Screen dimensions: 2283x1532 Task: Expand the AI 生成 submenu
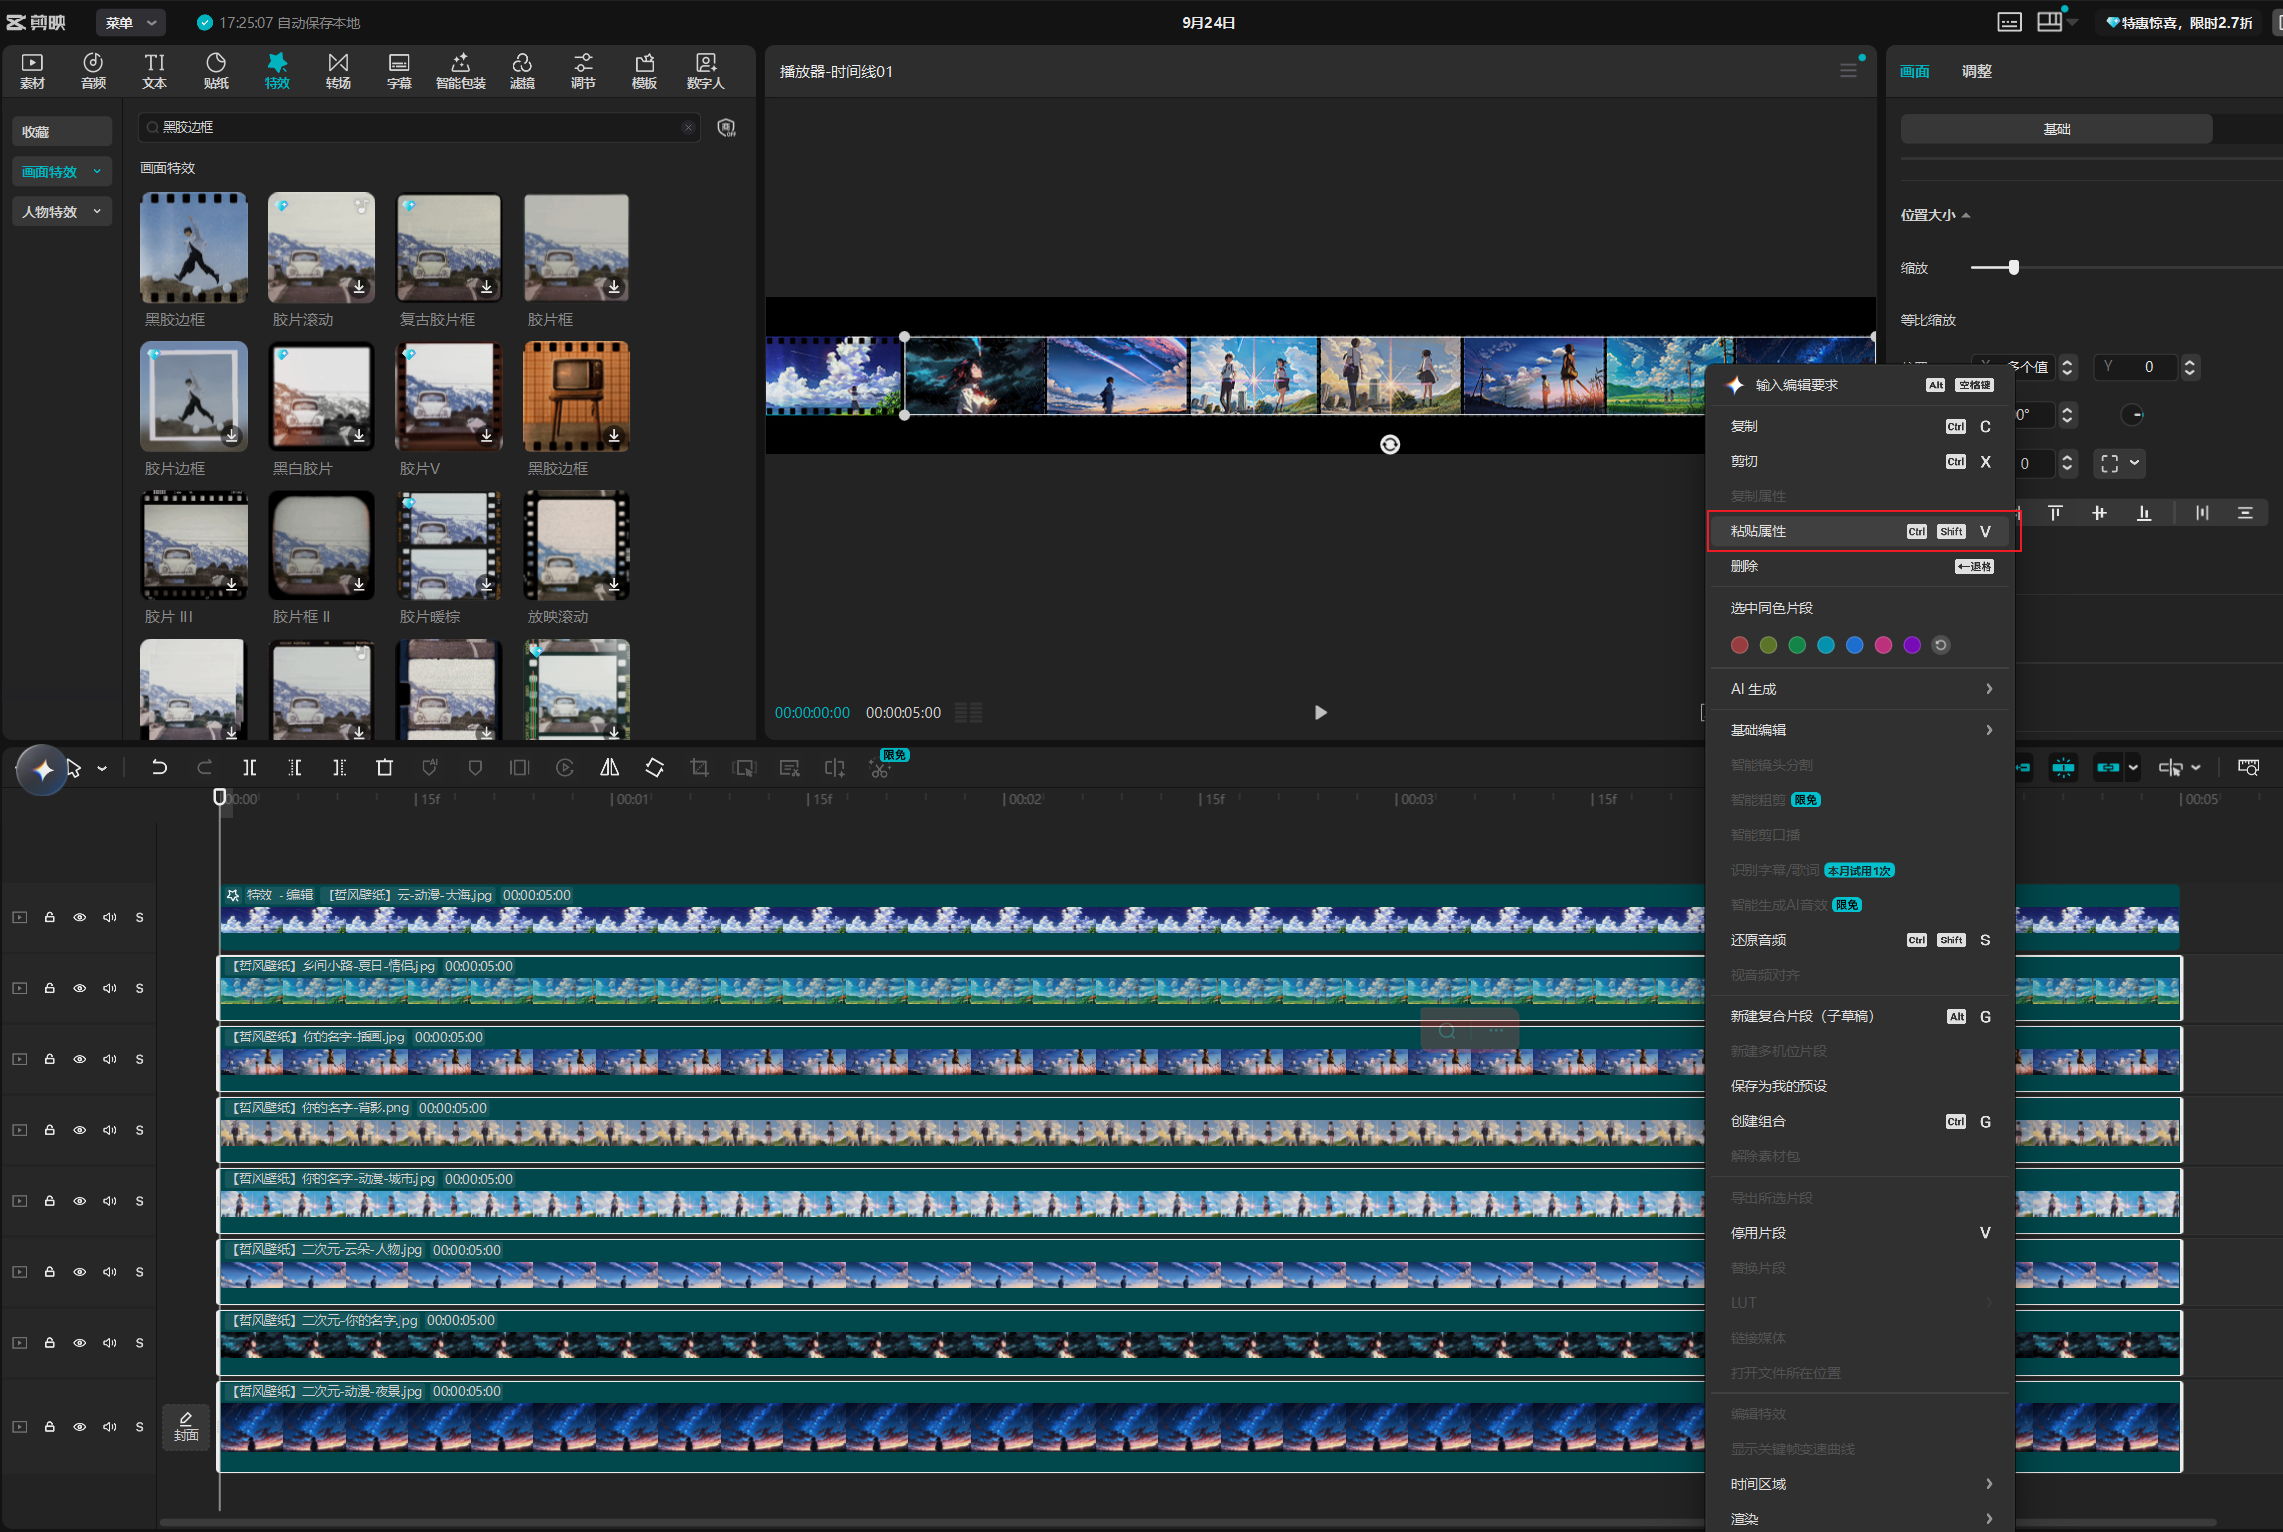[x=1860, y=689]
